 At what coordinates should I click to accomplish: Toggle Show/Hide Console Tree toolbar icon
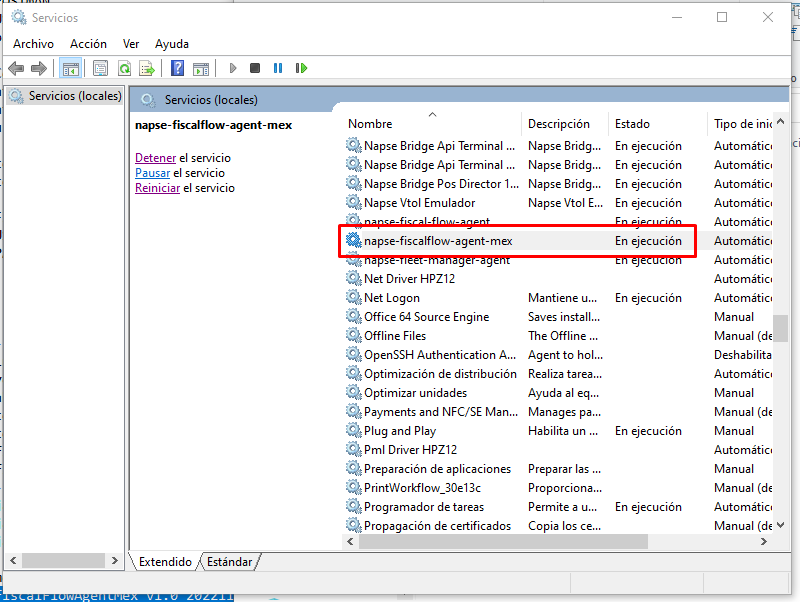tap(70, 68)
